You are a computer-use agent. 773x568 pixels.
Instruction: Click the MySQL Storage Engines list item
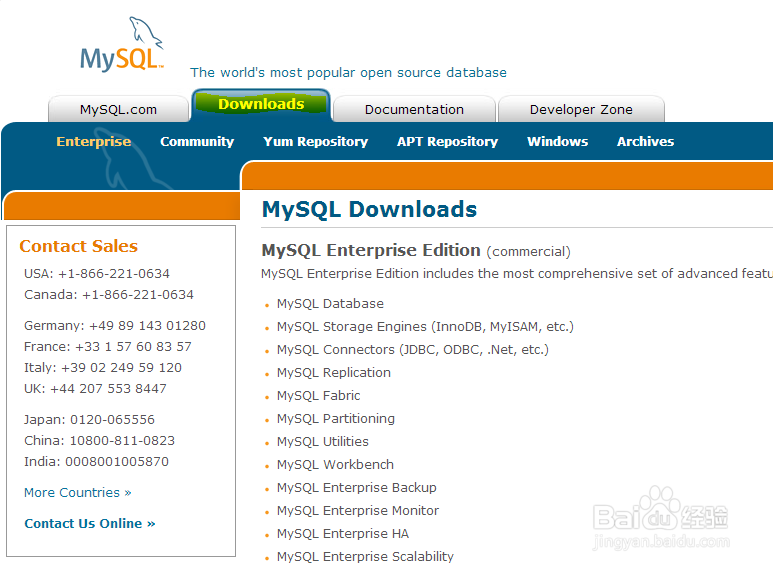coord(425,327)
